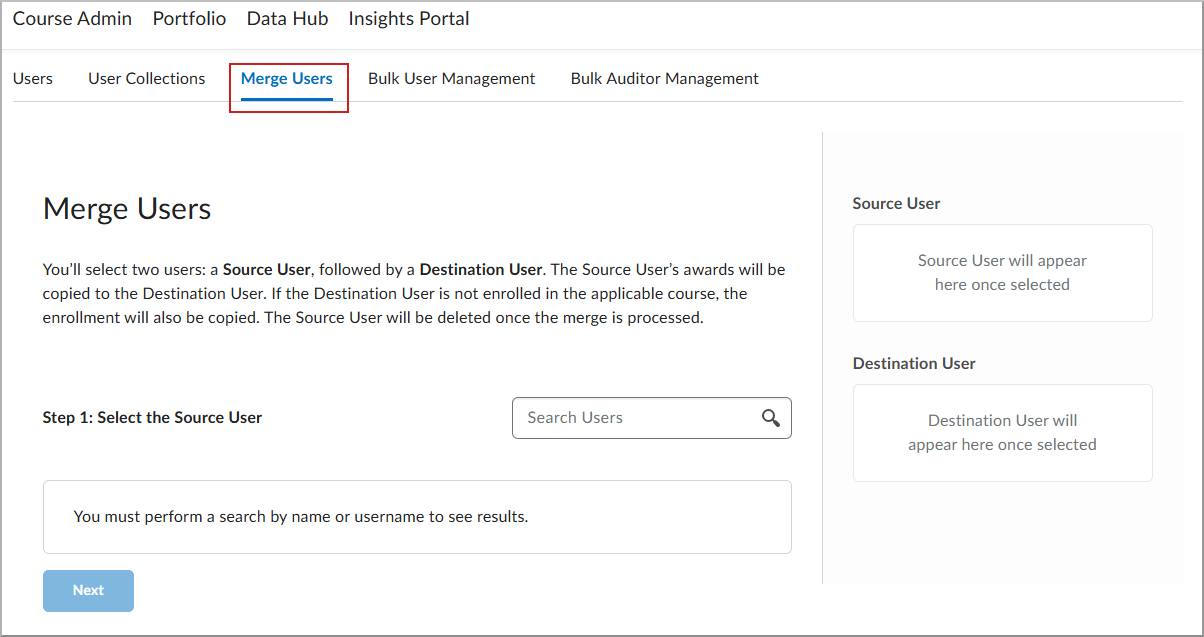
Task: Open Course Admin from the navigation bar
Action: pos(71,18)
